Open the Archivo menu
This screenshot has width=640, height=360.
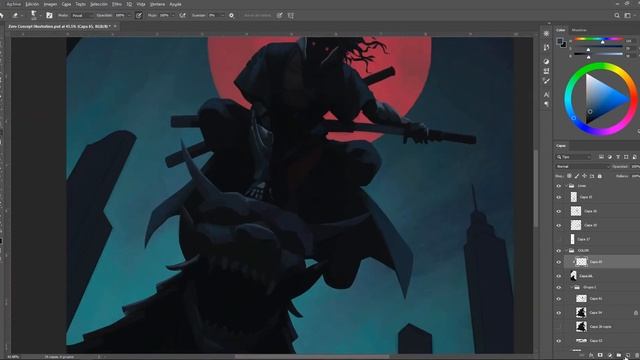click(13, 4)
